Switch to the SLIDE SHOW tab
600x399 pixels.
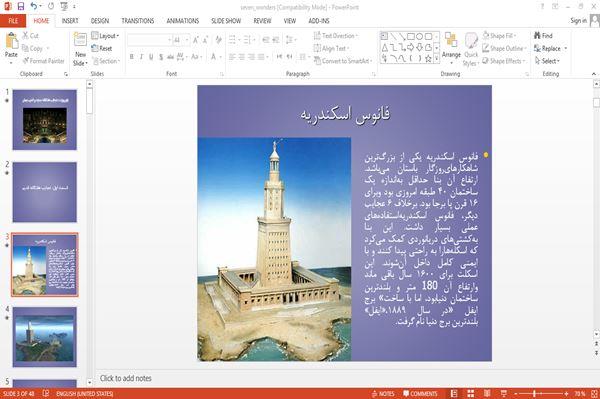(x=226, y=21)
